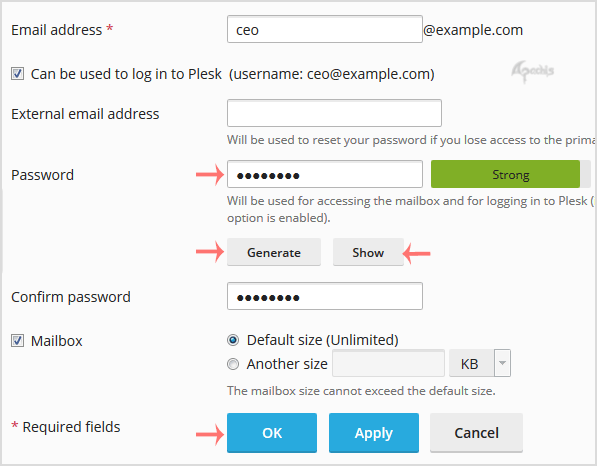Image resolution: width=597 pixels, height=466 pixels.
Task: Click the Mailbox label text
Action: [x=57, y=341]
